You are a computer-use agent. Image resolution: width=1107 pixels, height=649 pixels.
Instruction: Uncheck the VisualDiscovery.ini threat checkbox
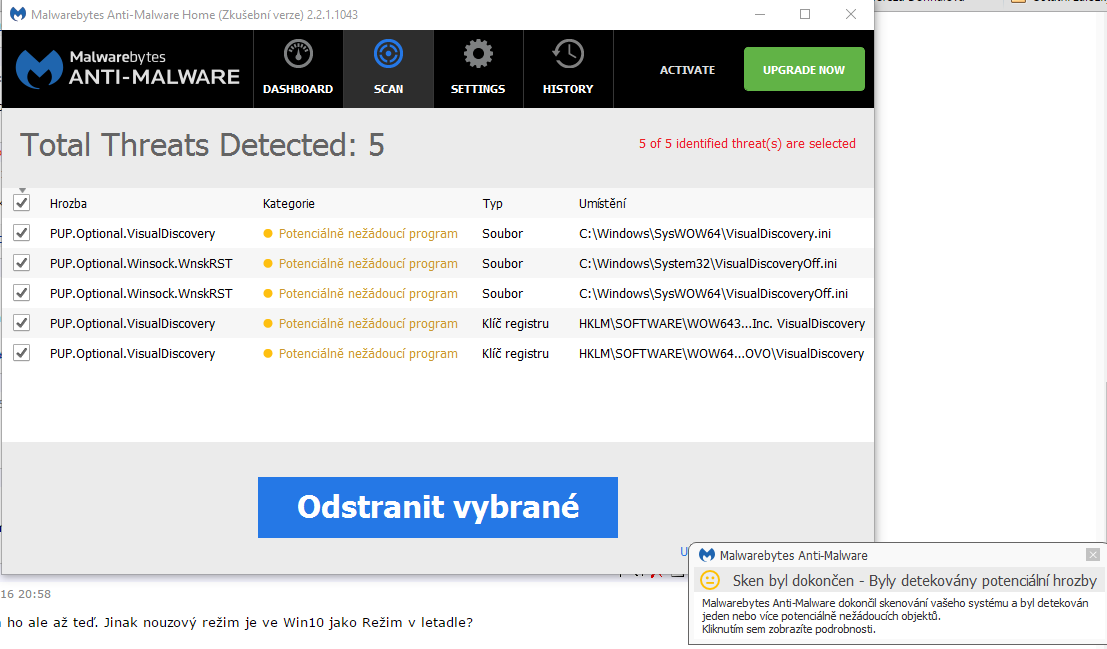(x=22, y=233)
